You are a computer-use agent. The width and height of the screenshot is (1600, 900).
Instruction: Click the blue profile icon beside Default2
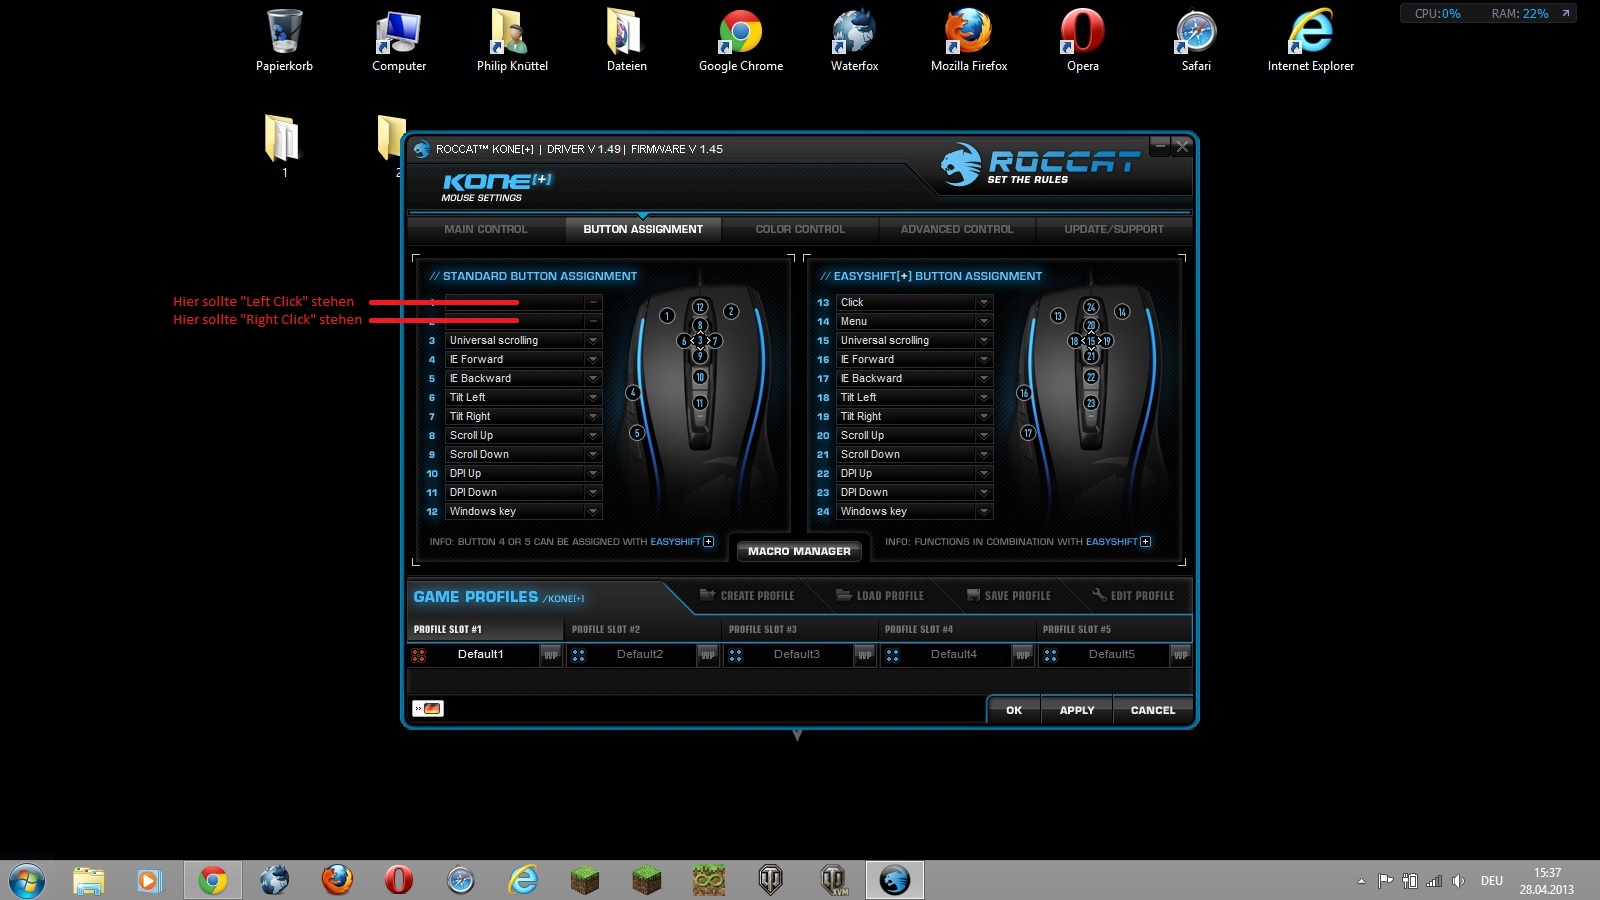[578, 655]
